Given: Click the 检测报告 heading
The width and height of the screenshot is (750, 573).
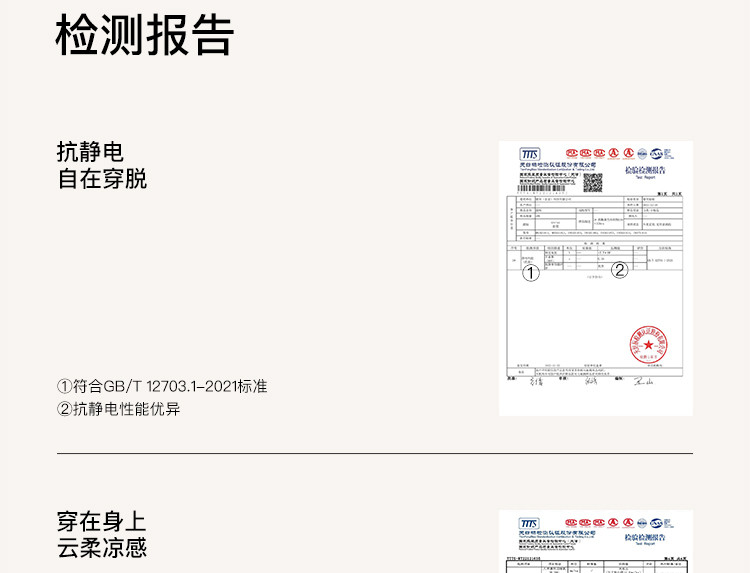Looking at the screenshot, I should click(145, 35).
